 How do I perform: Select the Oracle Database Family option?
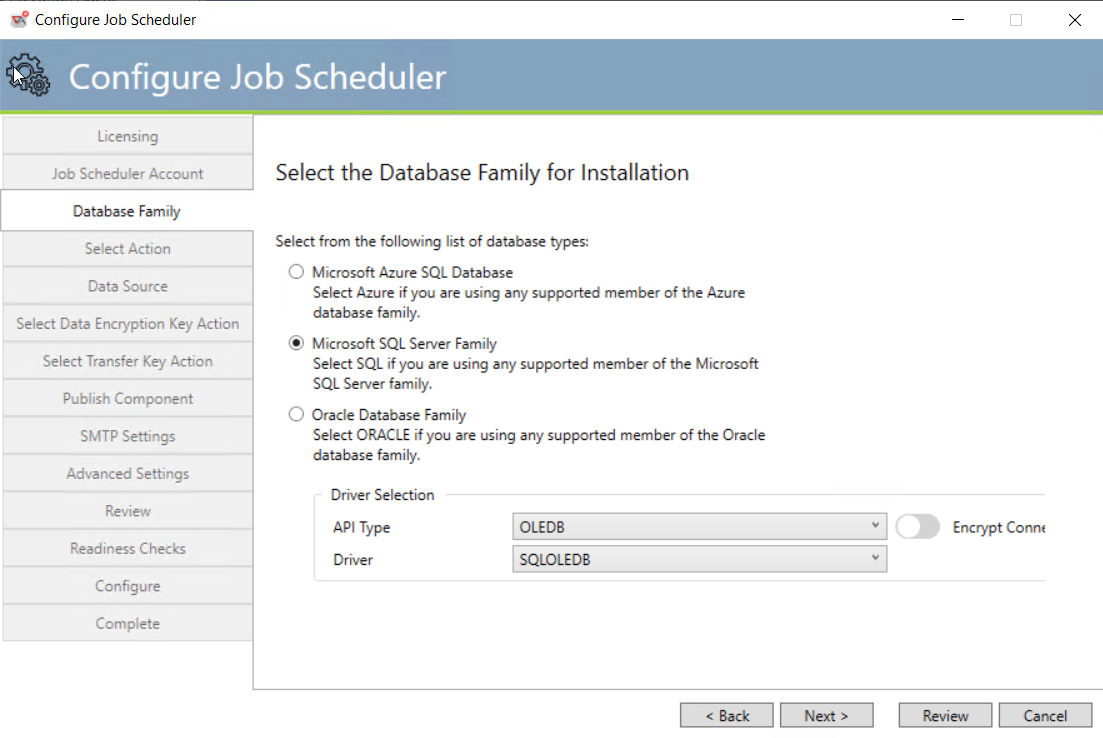(x=296, y=413)
